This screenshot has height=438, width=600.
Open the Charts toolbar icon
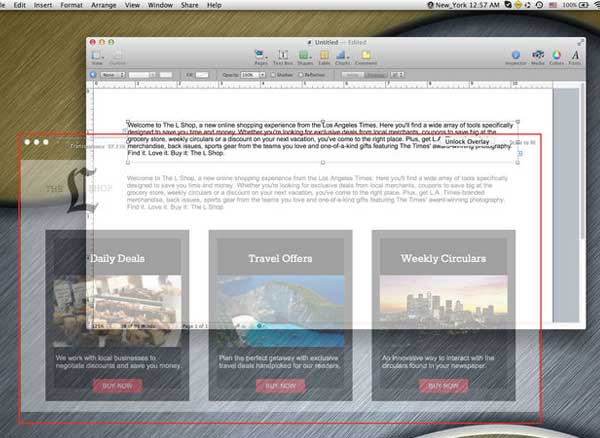tap(342, 57)
